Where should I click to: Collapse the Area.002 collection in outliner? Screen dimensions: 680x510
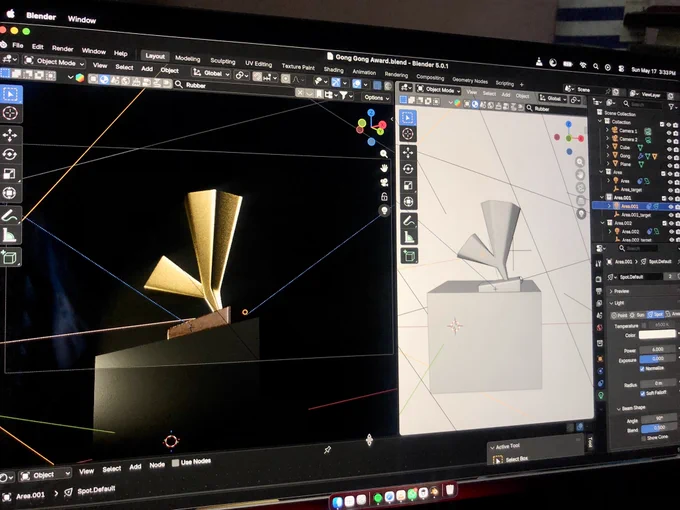[x=603, y=222]
